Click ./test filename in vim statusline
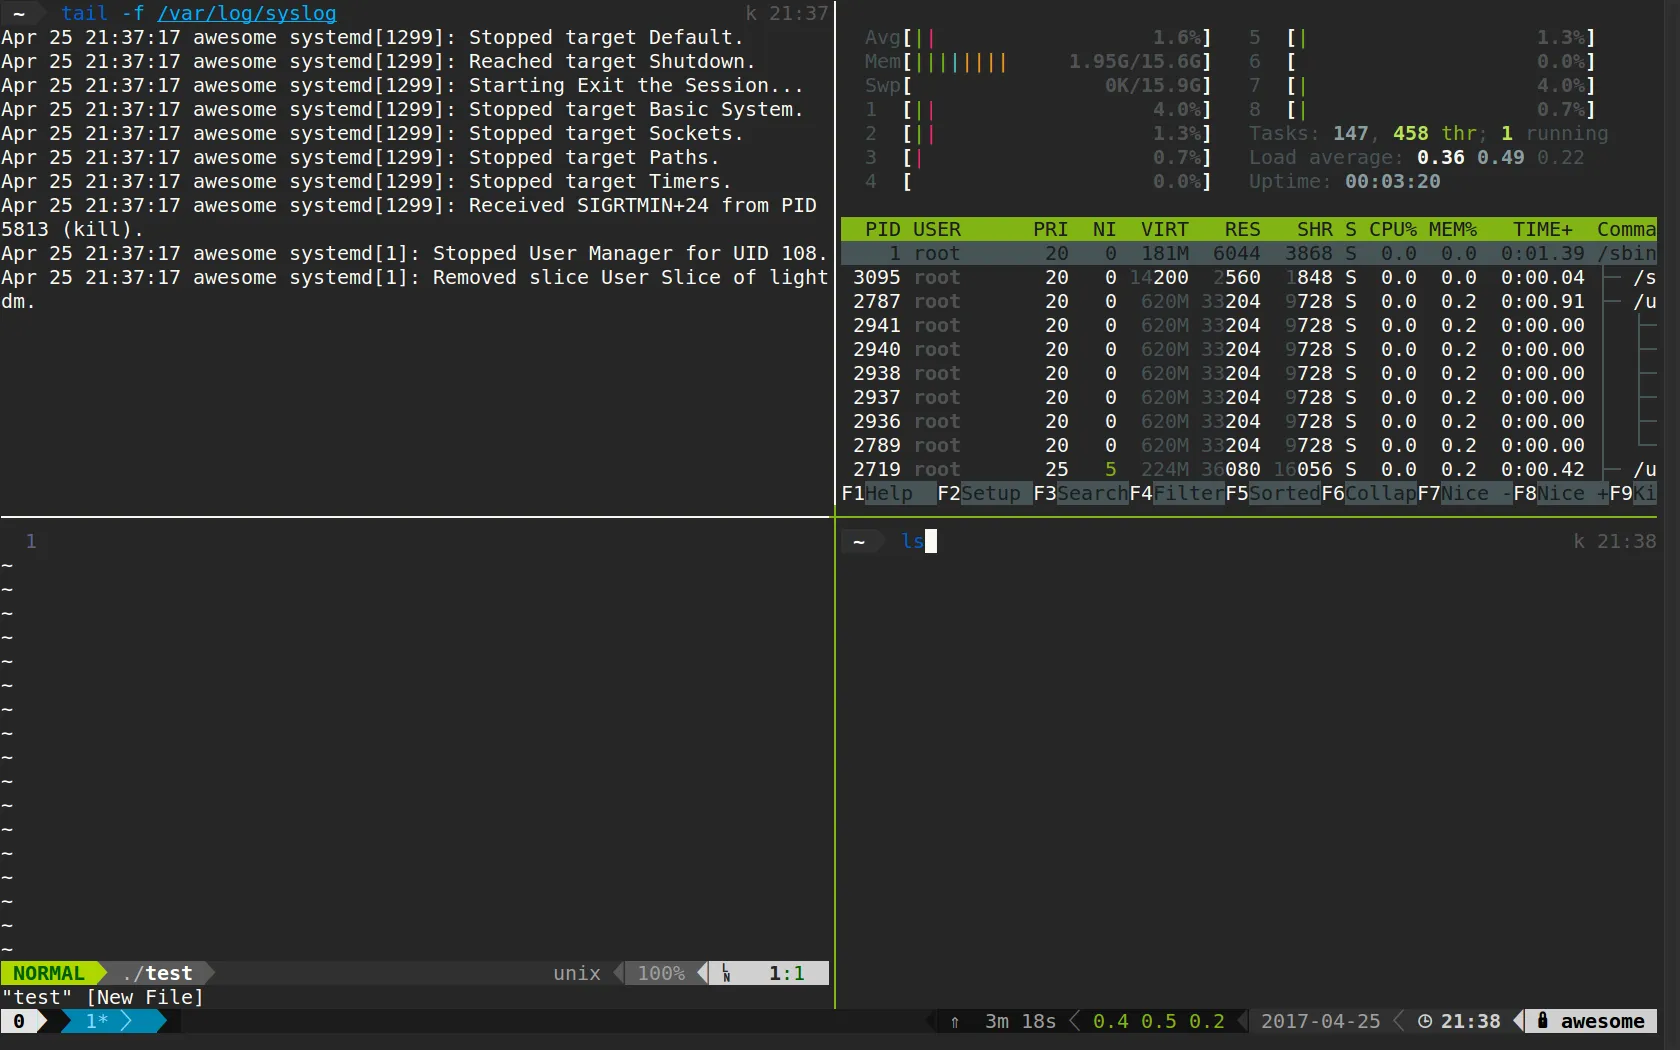Image resolution: width=1680 pixels, height=1050 pixels. pos(157,973)
